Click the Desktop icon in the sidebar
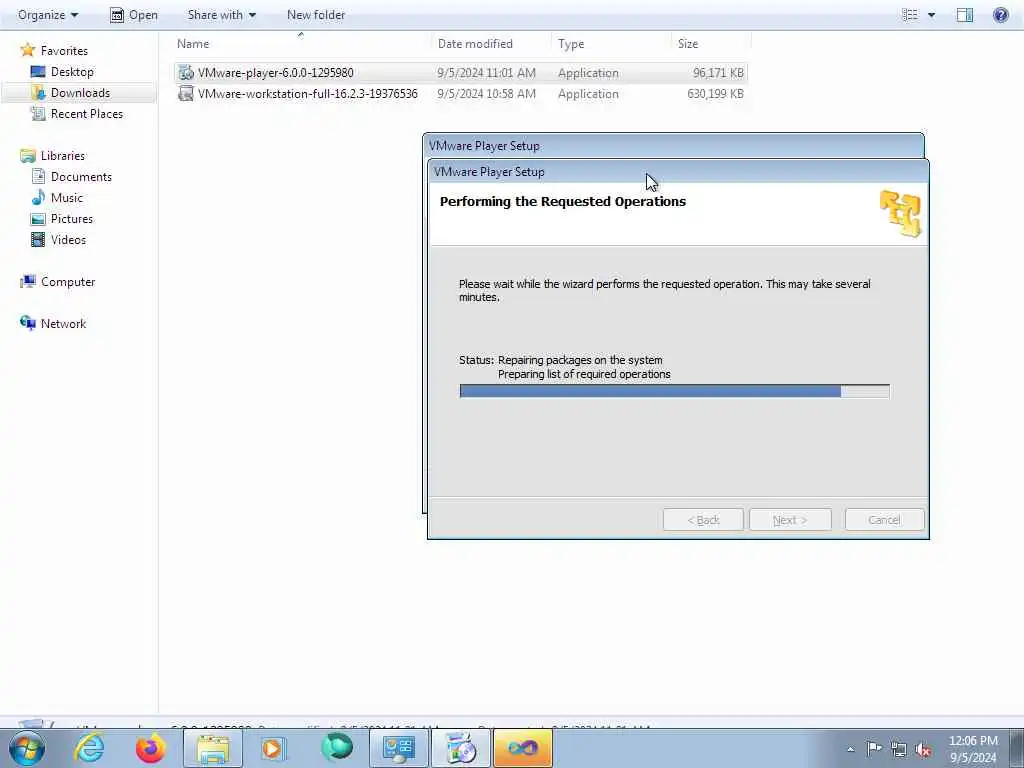 (38, 72)
